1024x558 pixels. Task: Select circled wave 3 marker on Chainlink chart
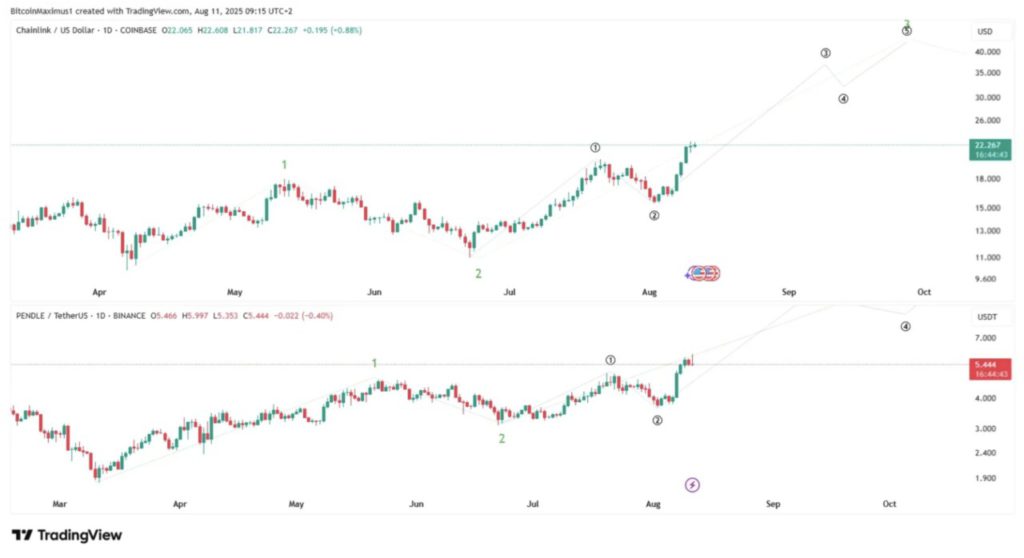coord(825,53)
